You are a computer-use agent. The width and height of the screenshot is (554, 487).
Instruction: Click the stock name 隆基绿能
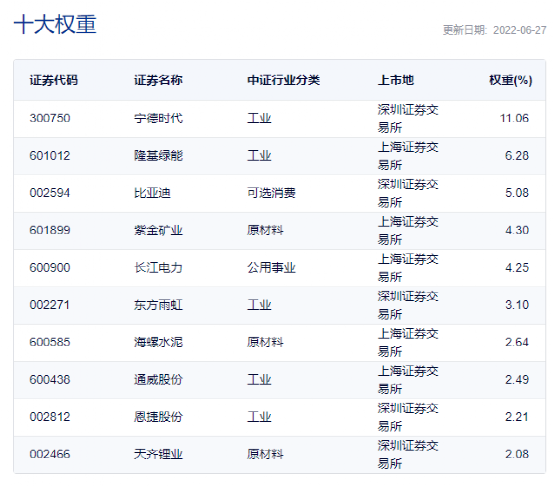(x=158, y=156)
